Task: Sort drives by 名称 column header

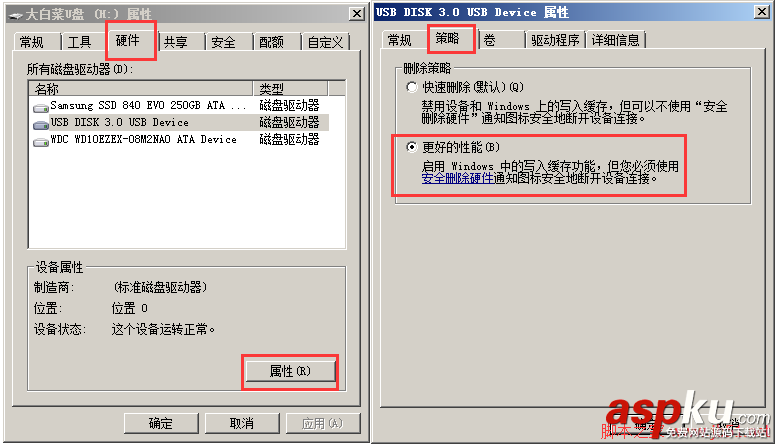Action: (141, 89)
